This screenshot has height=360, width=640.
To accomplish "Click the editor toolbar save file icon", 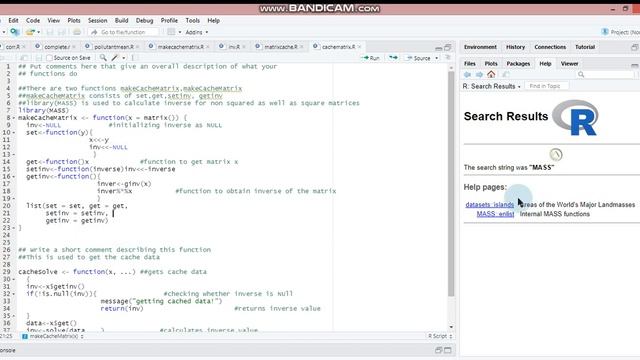I will coord(38,58).
